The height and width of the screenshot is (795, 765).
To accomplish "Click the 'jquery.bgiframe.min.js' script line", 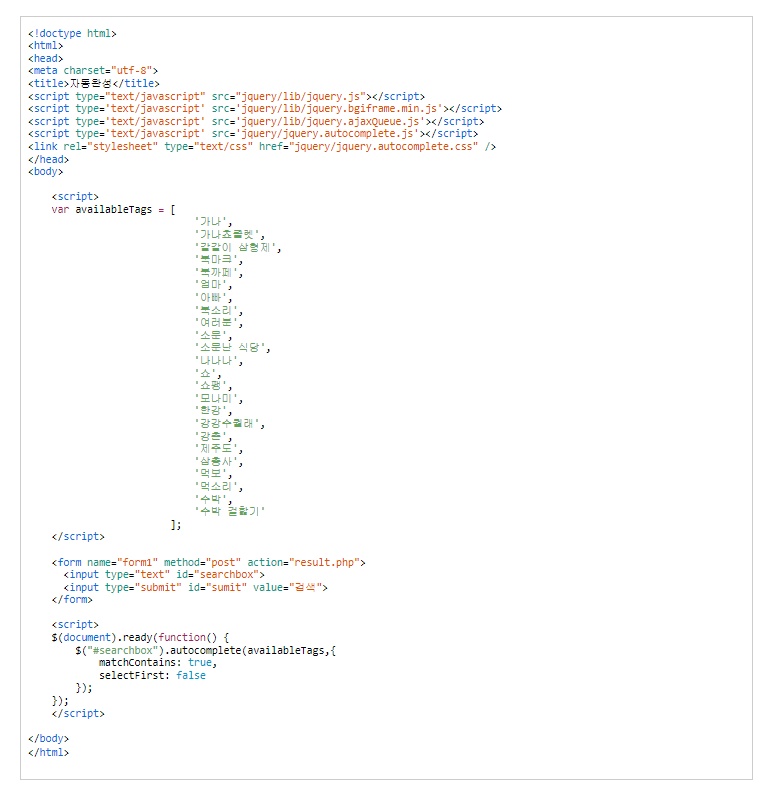I will 265,109.
